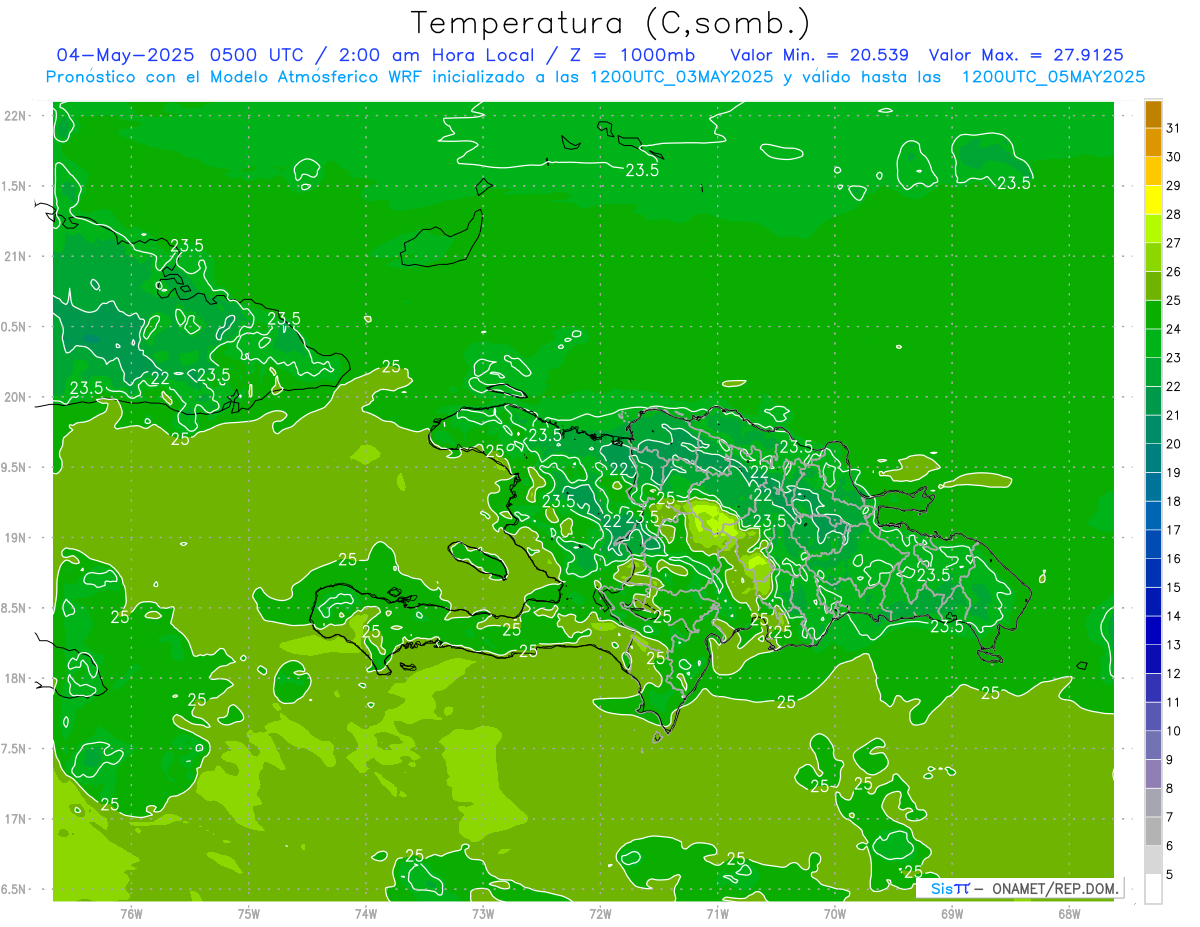Click the '5' label on the color scale

[1170, 874]
